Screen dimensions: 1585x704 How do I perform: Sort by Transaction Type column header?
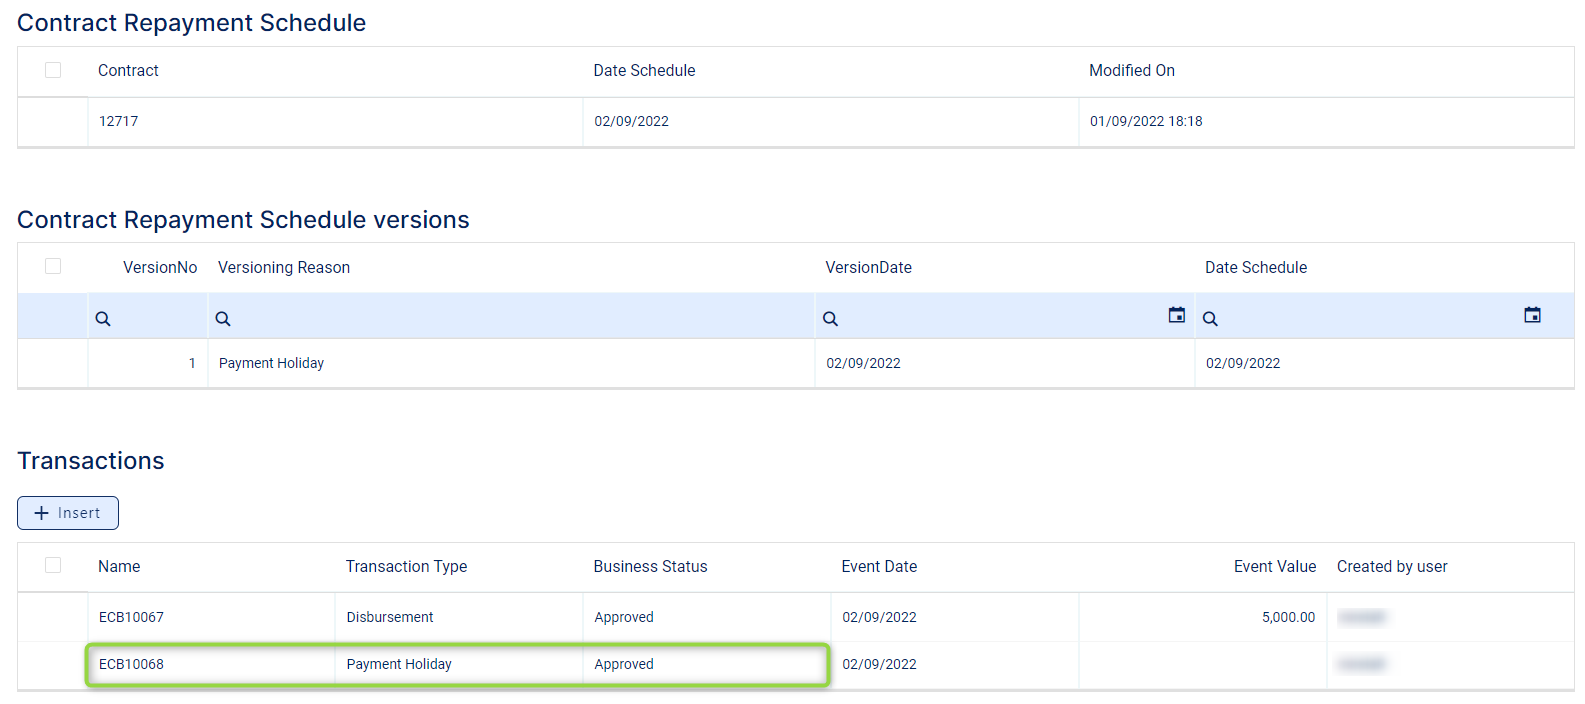click(x=406, y=566)
